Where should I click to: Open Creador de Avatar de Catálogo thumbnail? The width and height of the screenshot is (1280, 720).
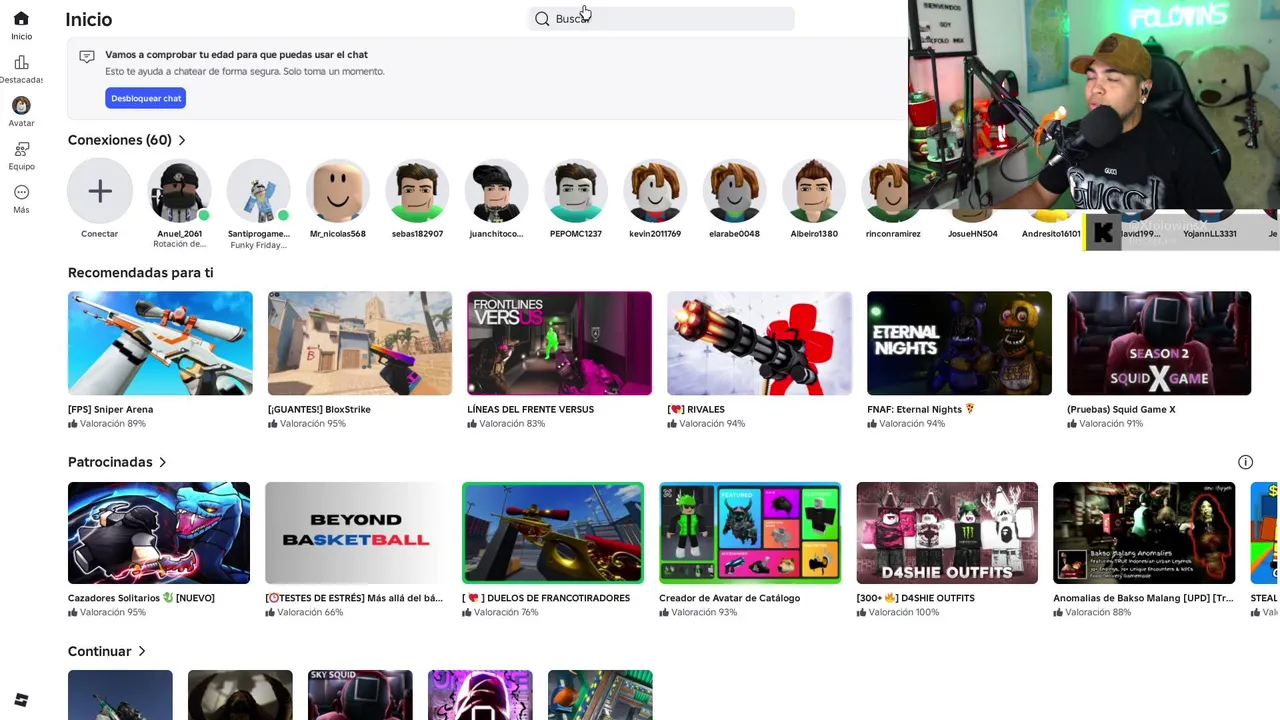point(750,533)
